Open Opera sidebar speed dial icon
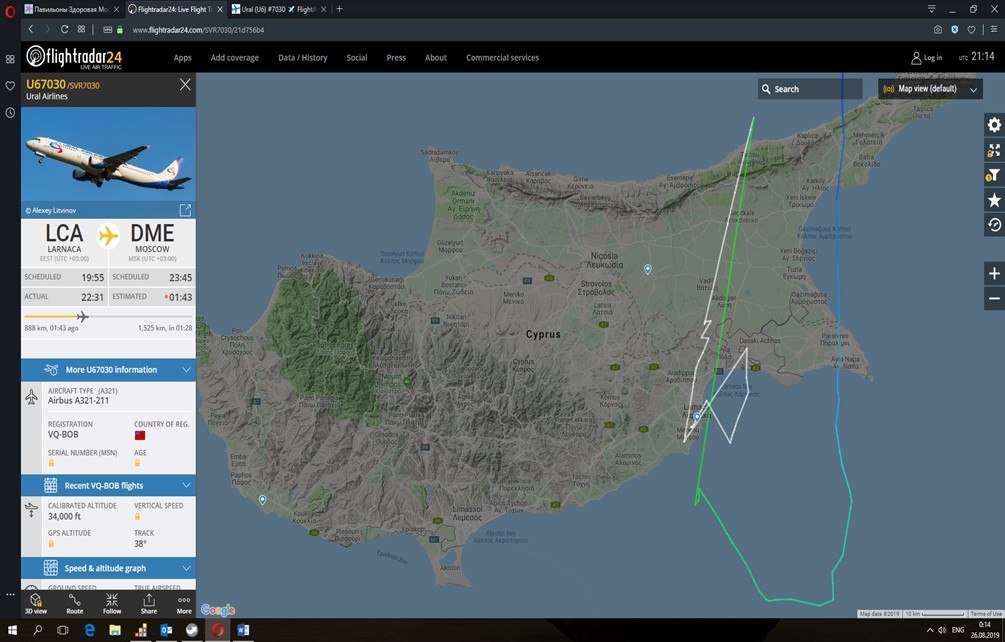 [x=10, y=59]
